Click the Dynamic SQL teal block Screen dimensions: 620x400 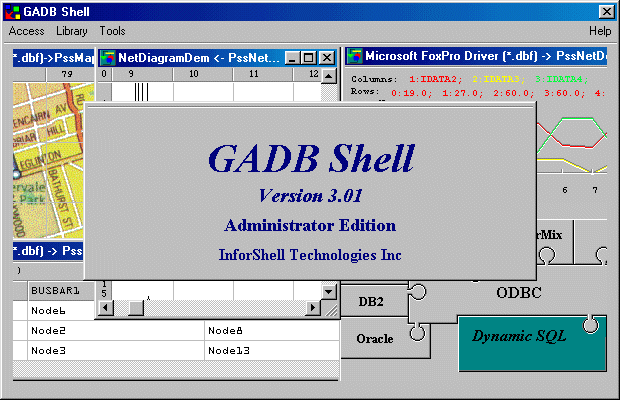tap(532, 343)
